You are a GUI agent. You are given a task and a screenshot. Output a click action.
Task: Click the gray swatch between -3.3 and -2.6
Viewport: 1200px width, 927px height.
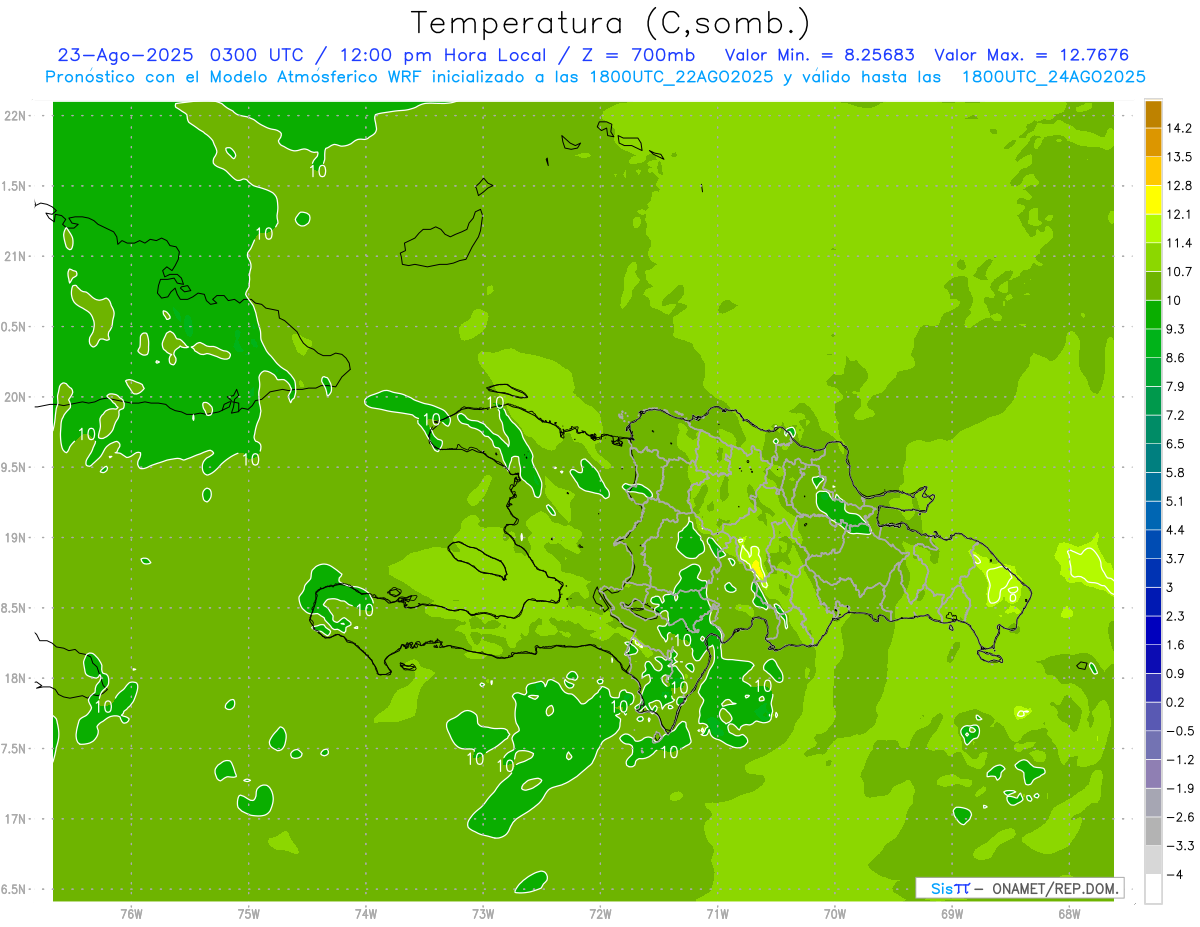click(1153, 831)
